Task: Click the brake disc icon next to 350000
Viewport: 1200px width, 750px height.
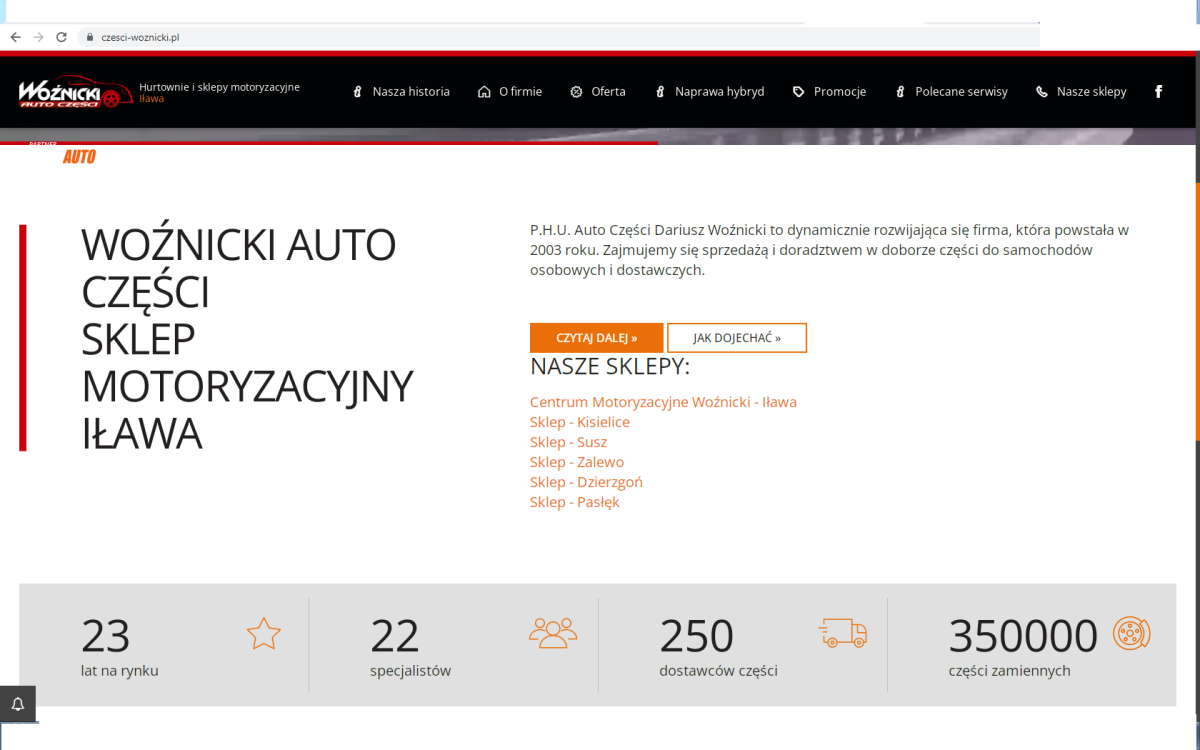Action: pos(1132,634)
